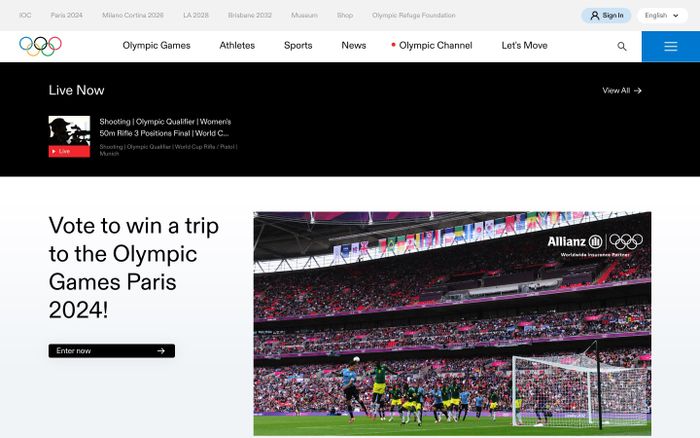Open the Olympic Games menu
This screenshot has width=700, height=438.
(x=156, y=46)
